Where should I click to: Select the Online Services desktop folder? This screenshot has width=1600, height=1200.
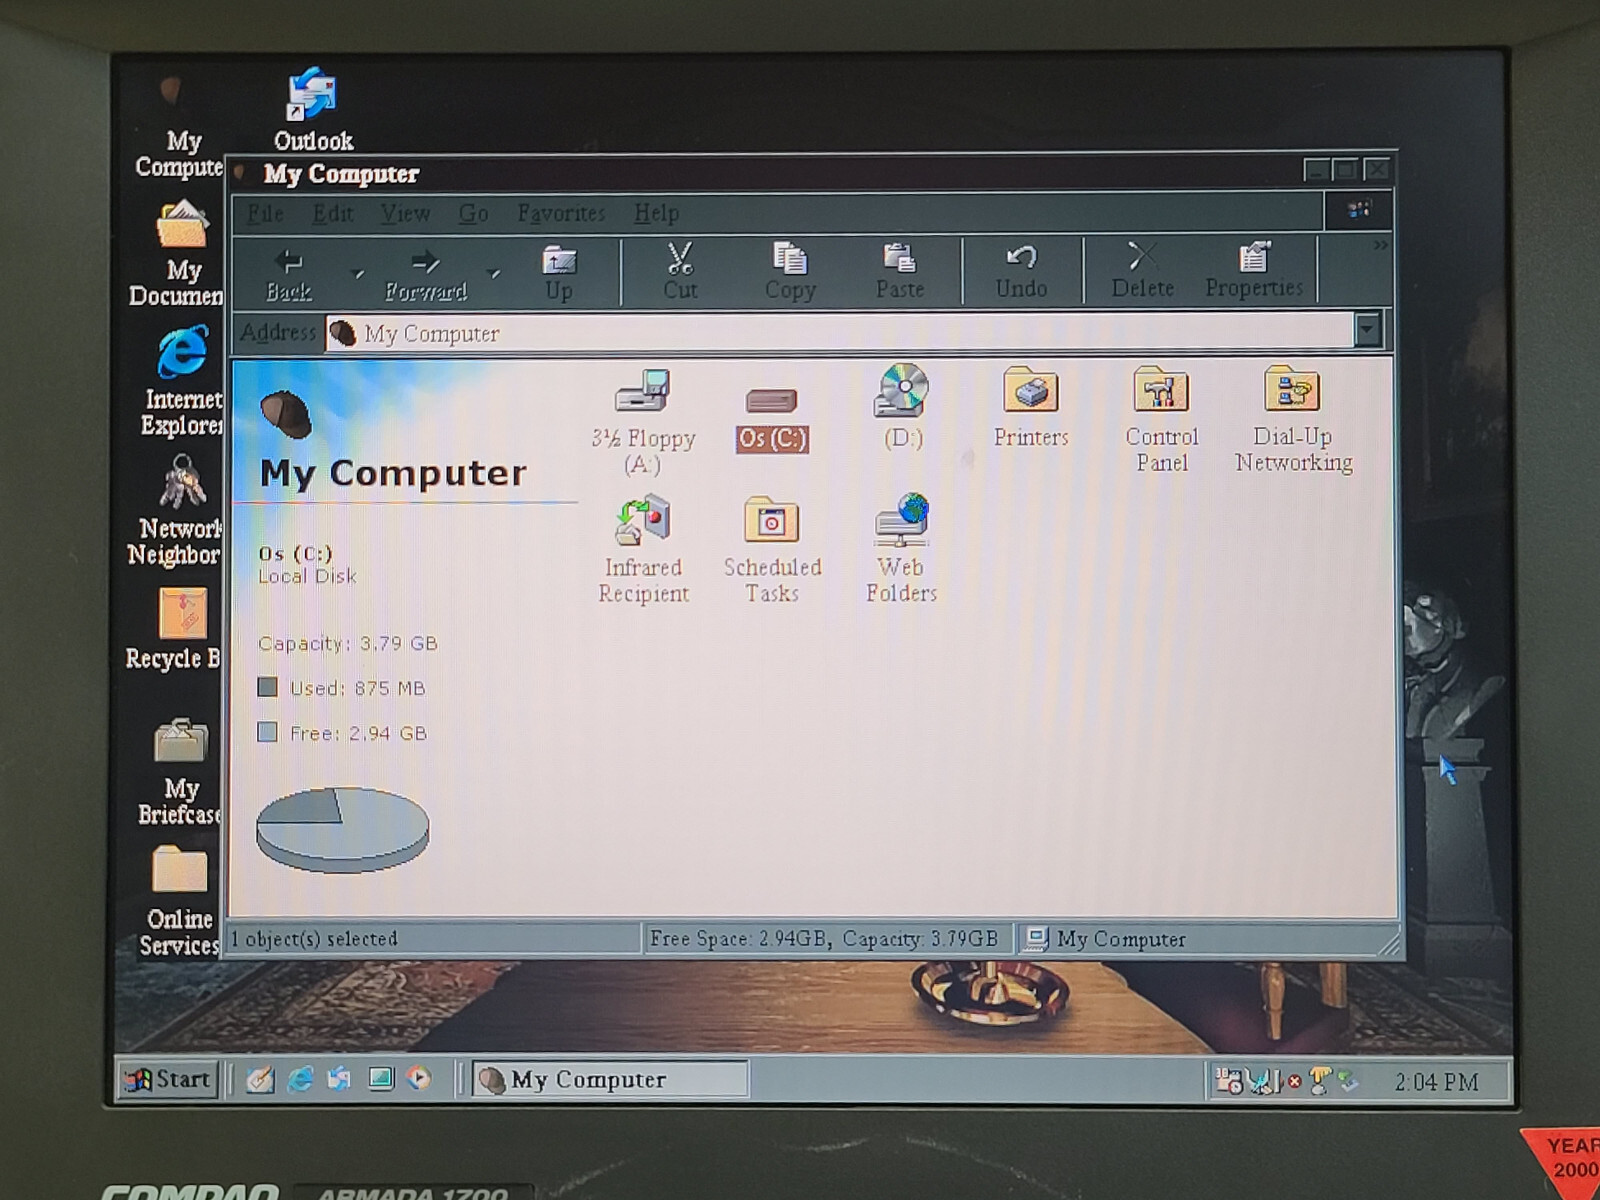[180, 901]
